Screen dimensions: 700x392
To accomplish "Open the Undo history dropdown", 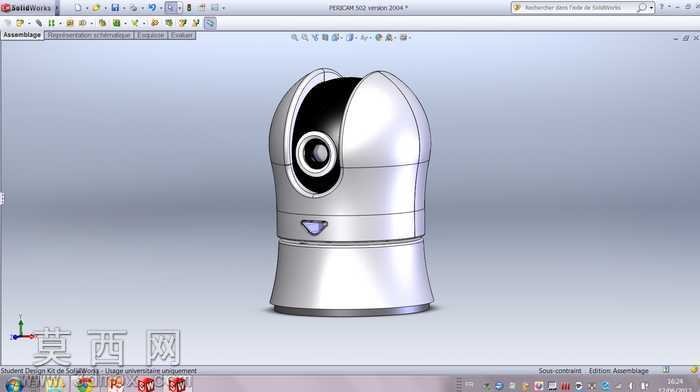I will 161,8.
